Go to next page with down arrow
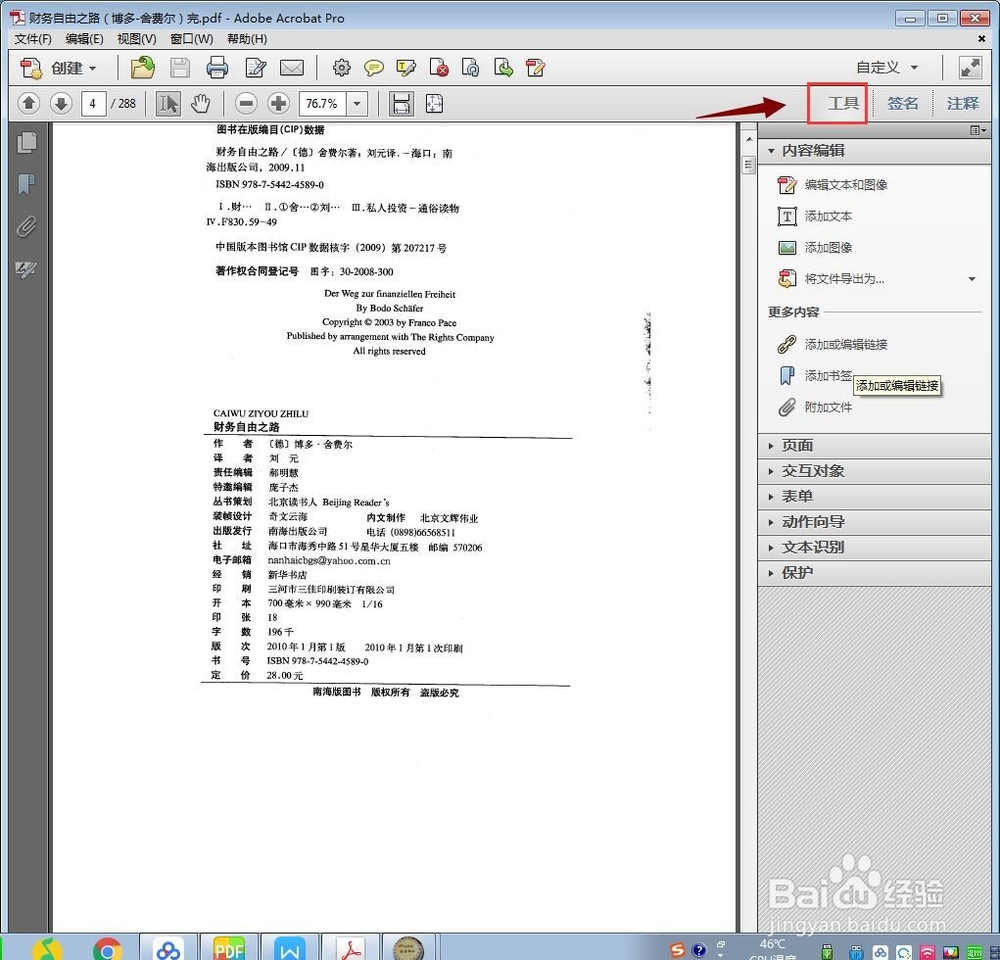The image size is (1000, 960). pos(61,103)
